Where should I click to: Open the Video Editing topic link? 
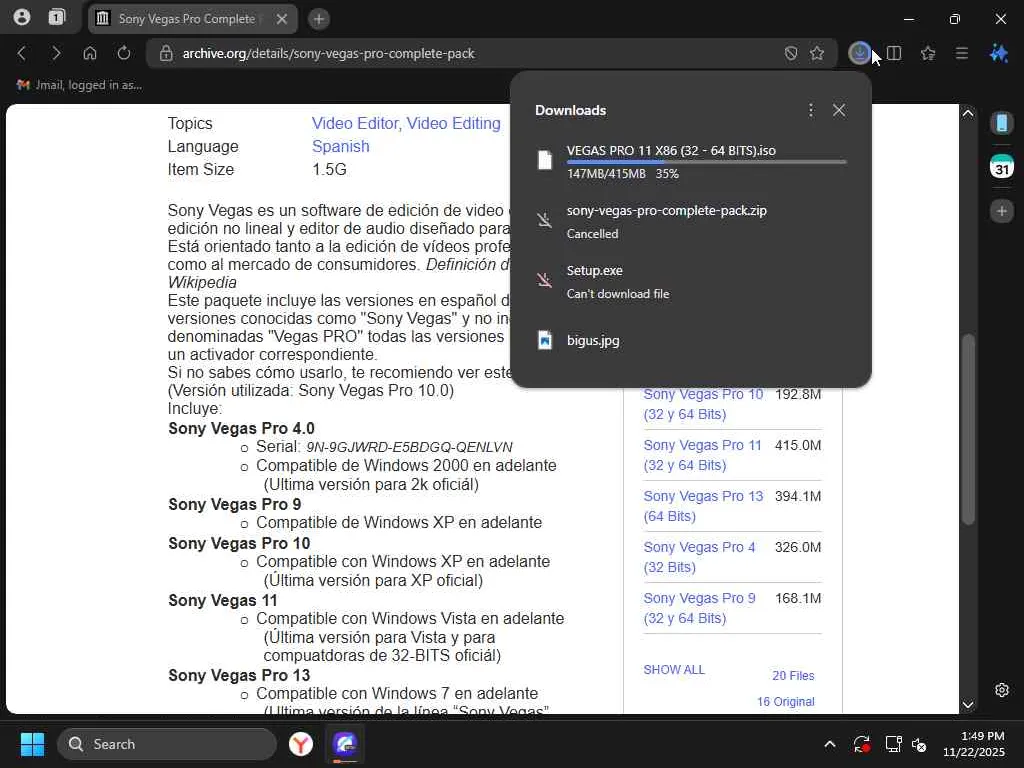coord(454,123)
